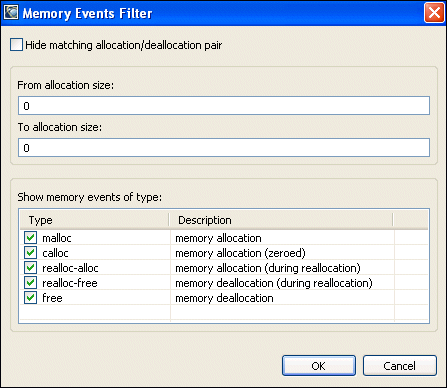Uncheck the calloc event type
This screenshot has width=447, height=388.
point(30,253)
